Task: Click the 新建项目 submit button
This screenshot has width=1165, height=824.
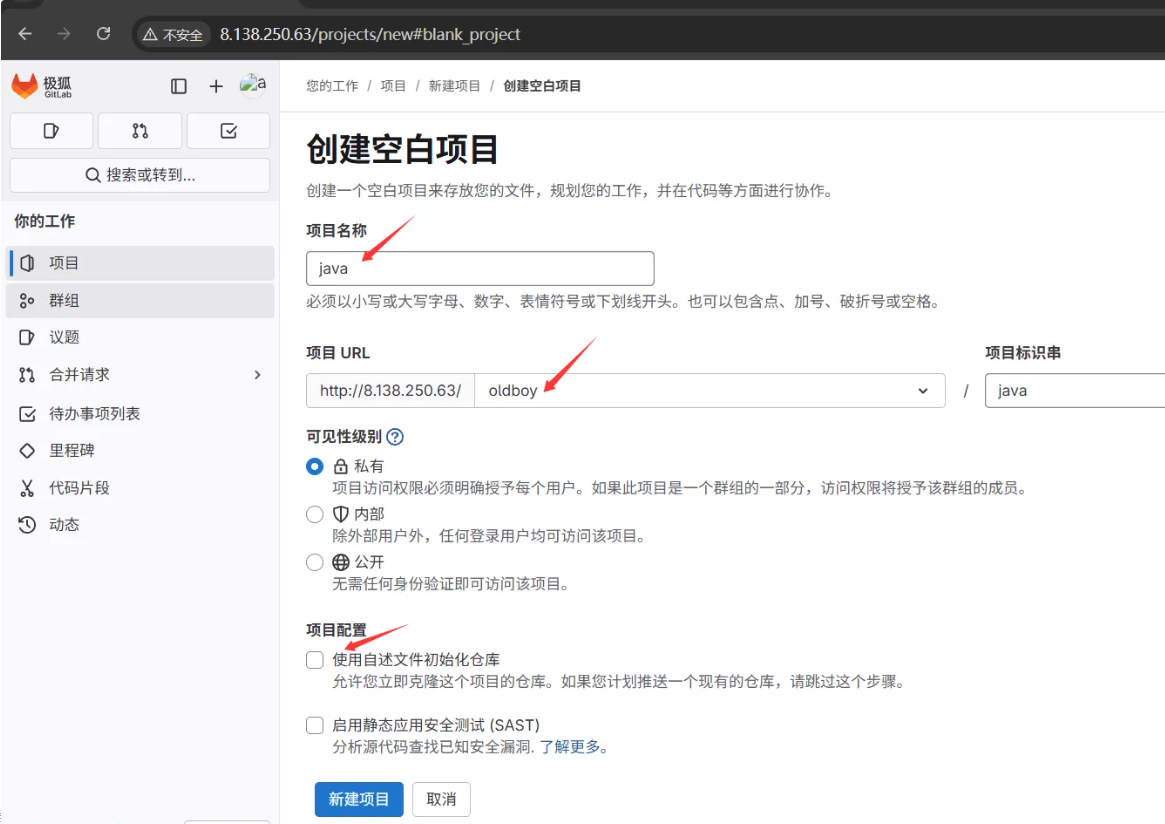Action: point(359,799)
